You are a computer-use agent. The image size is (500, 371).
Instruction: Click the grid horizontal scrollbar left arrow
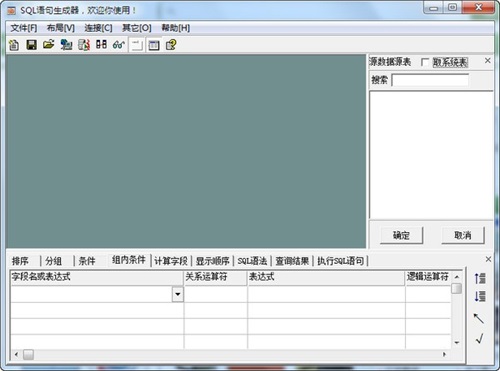(16, 354)
